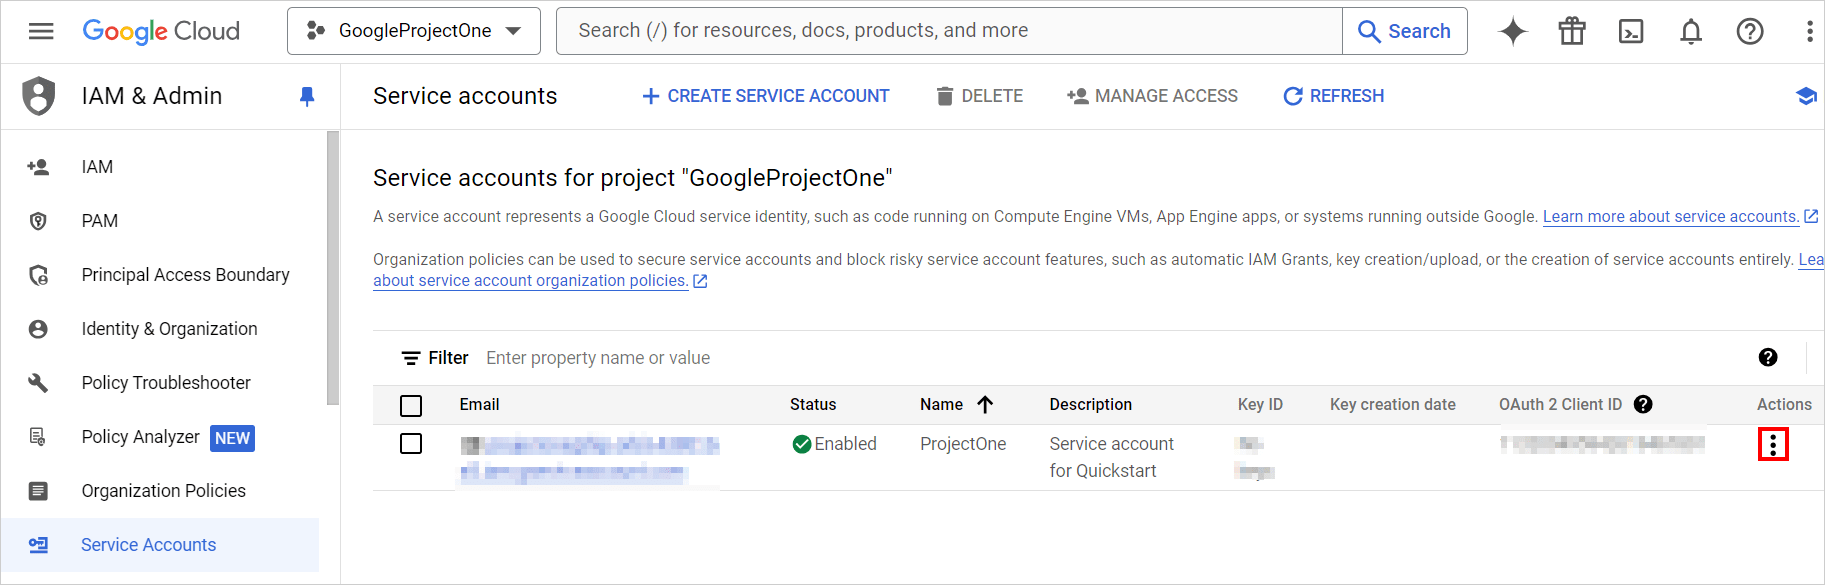This screenshot has height=585, width=1825.
Task: Sort by the Name column header
Action: 942,405
